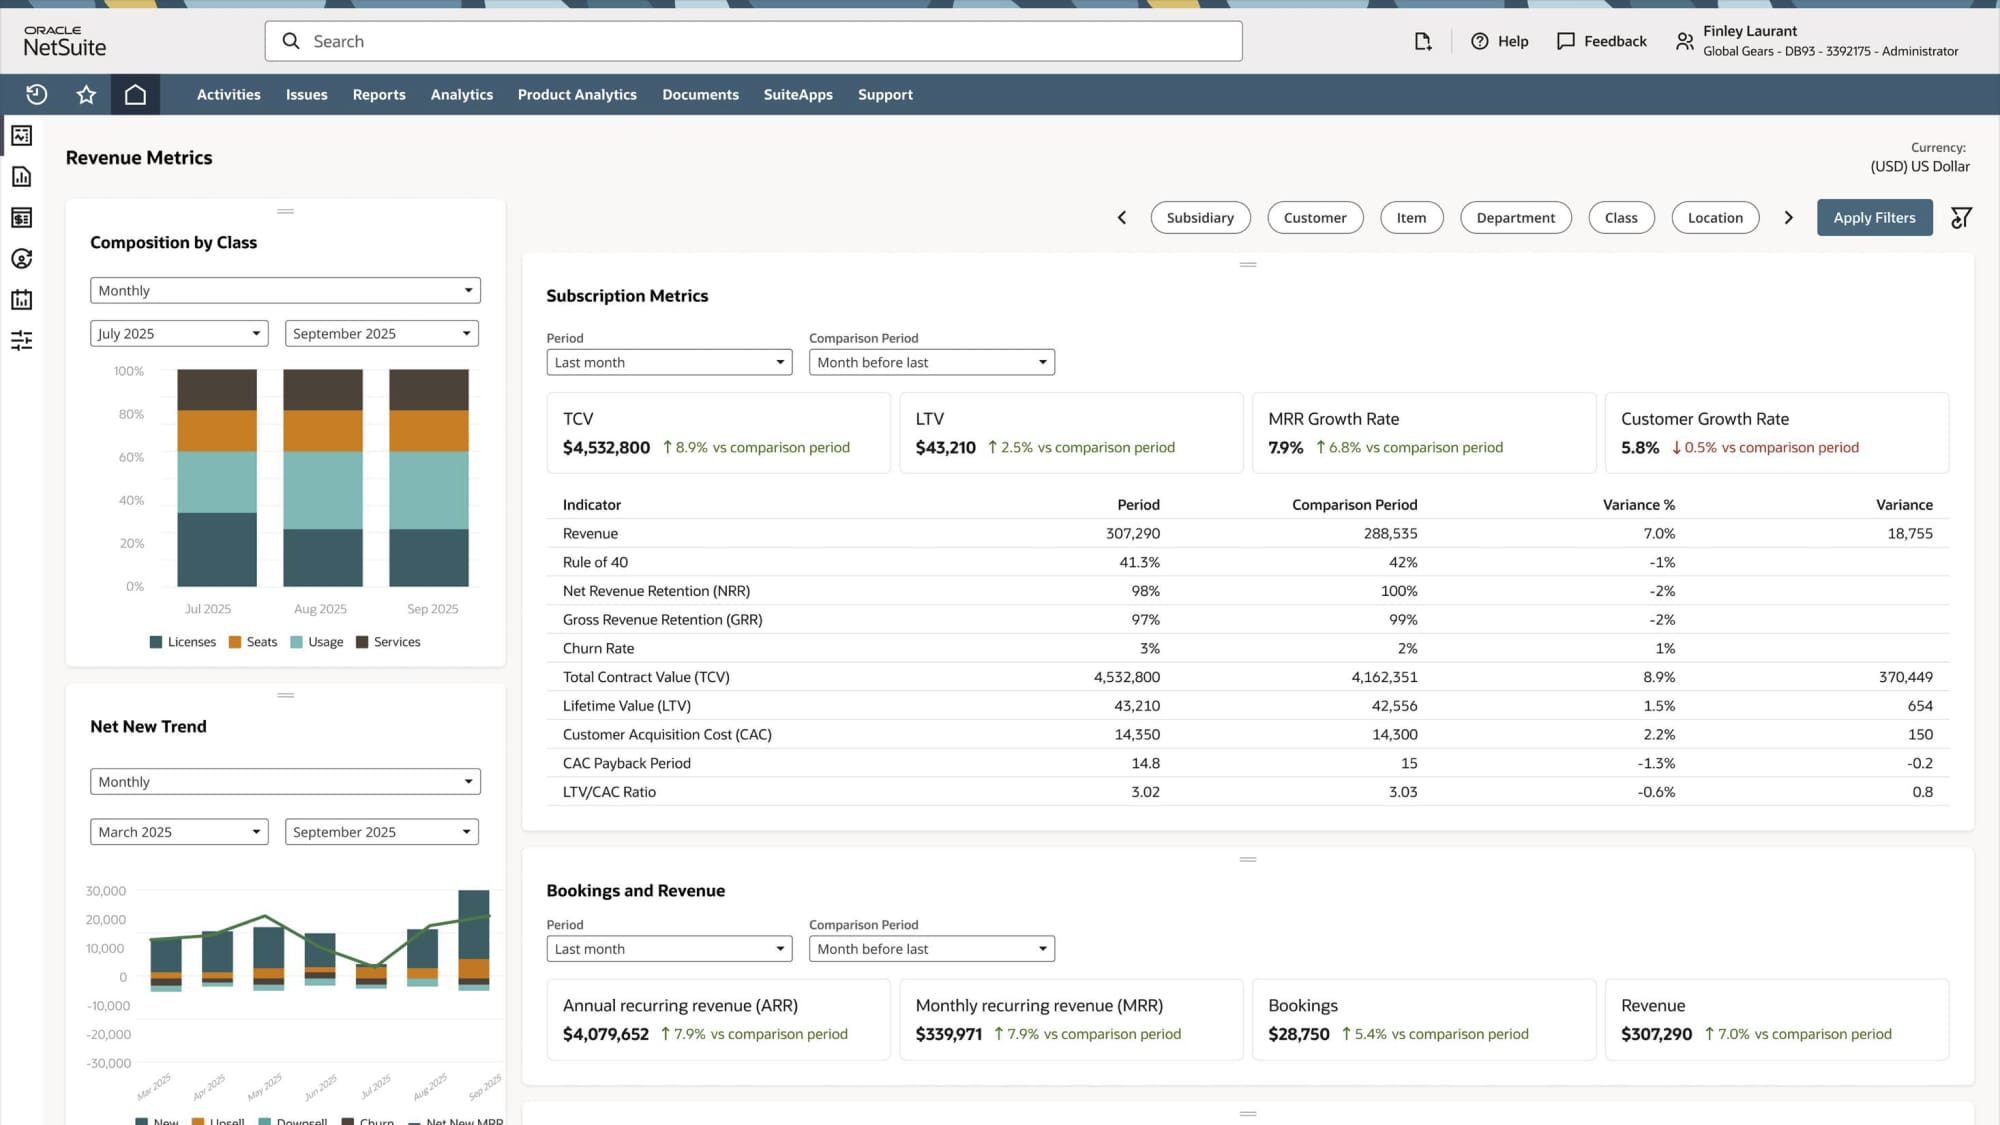The height and width of the screenshot is (1125, 2000).
Task: Open the reports document icon in the sidebar
Action: [x=21, y=176]
